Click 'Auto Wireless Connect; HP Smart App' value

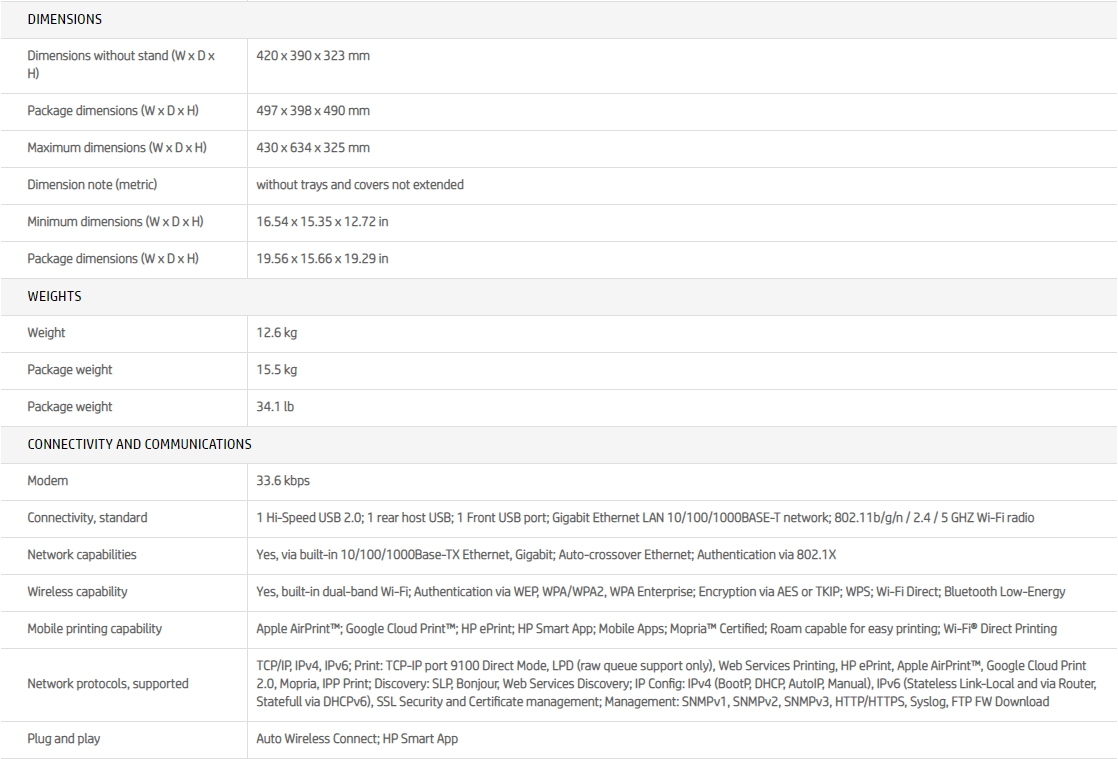[x=357, y=739]
